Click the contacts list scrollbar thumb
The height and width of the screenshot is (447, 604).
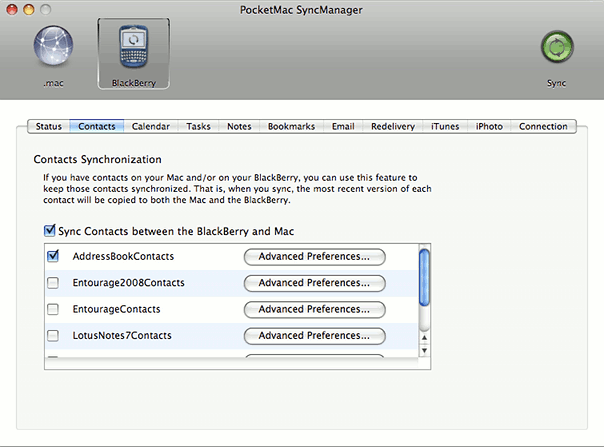click(x=424, y=277)
